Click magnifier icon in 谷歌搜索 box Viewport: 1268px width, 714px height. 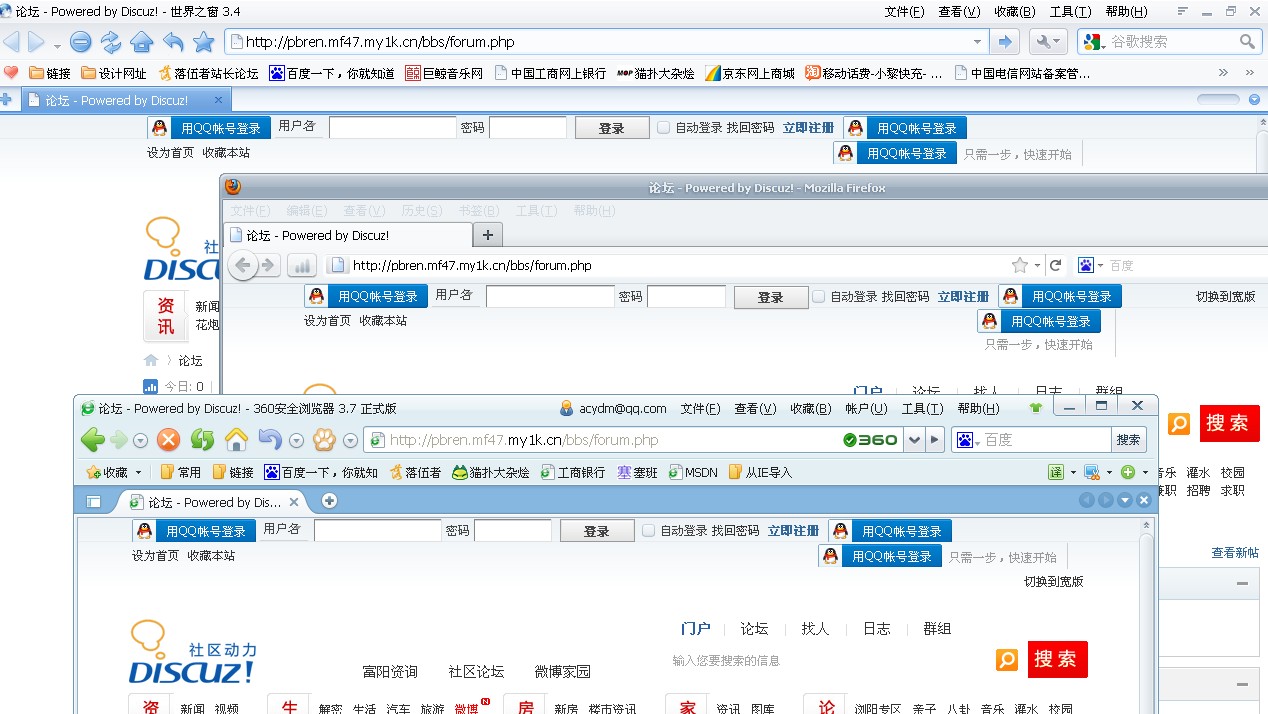(1247, 42)
